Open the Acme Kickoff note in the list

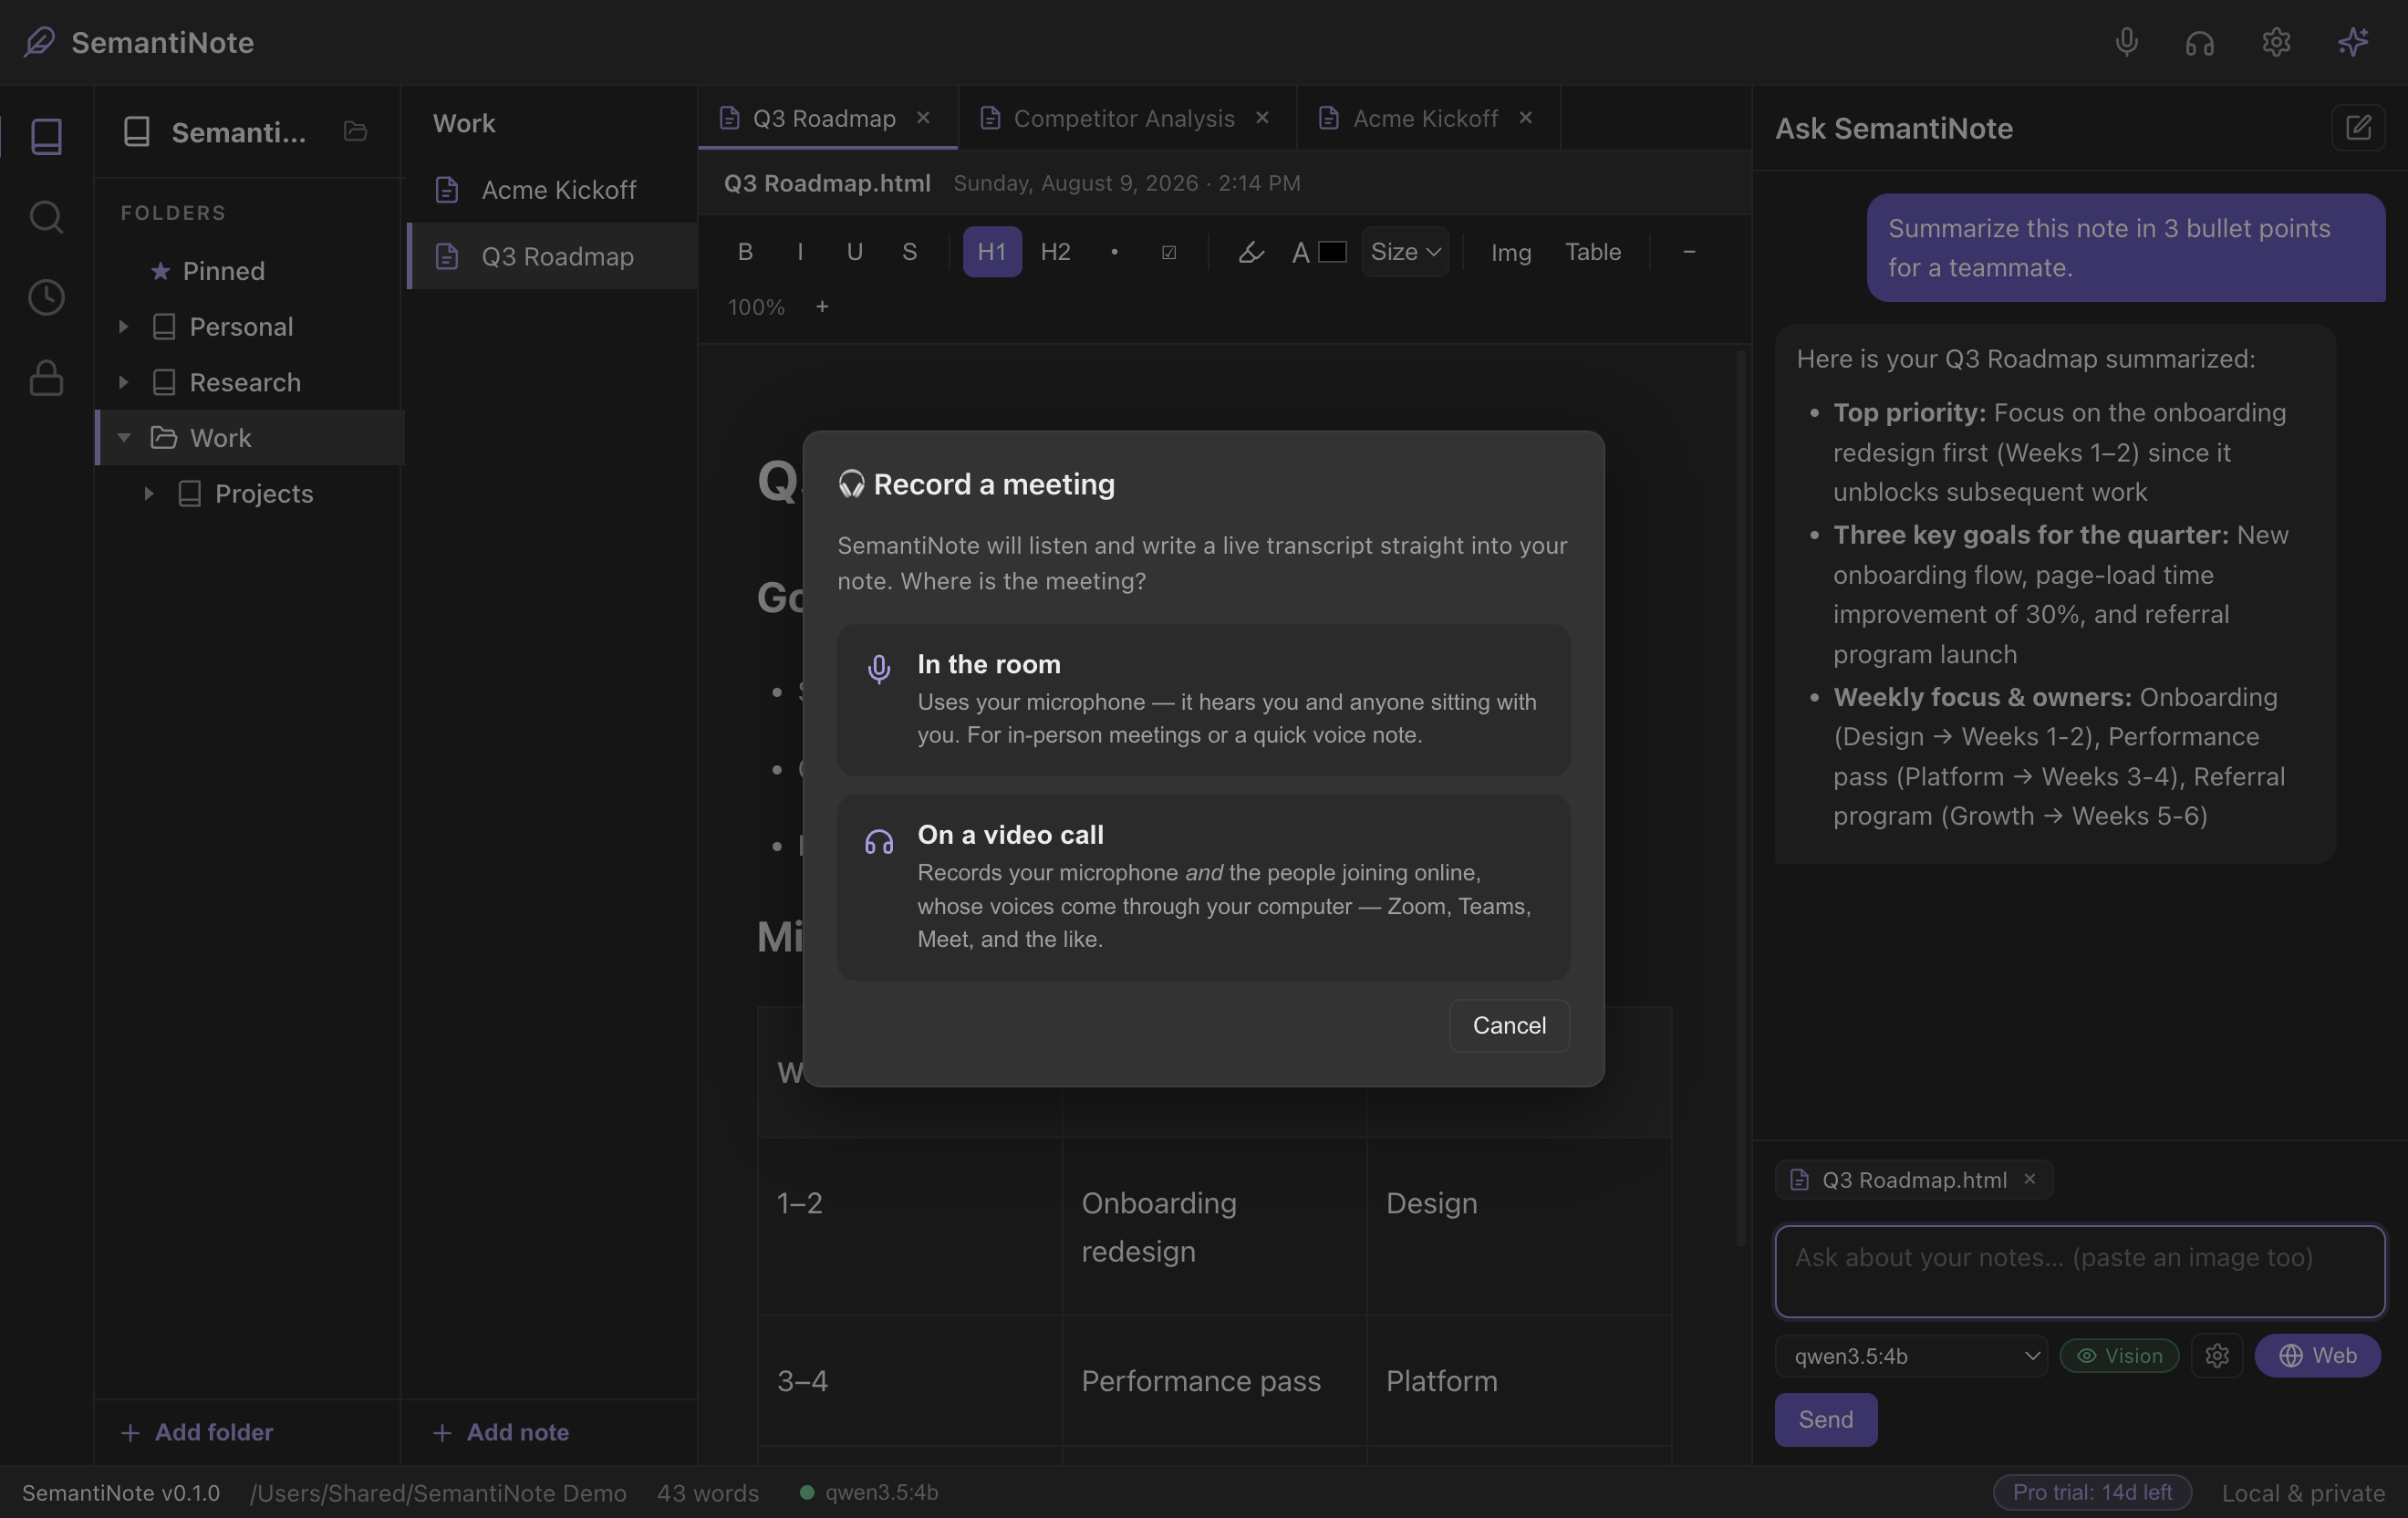click(552, 190)
